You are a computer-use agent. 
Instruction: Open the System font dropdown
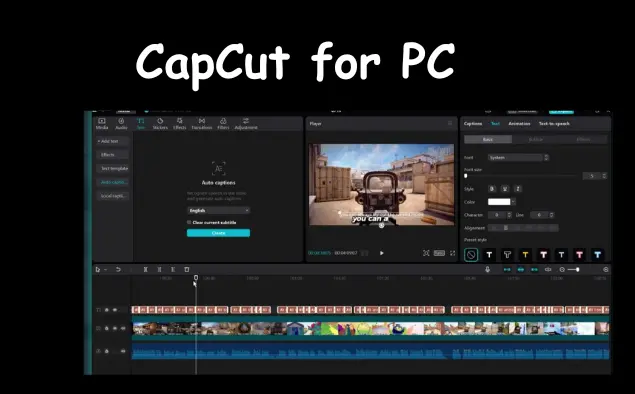pos(516,158)
